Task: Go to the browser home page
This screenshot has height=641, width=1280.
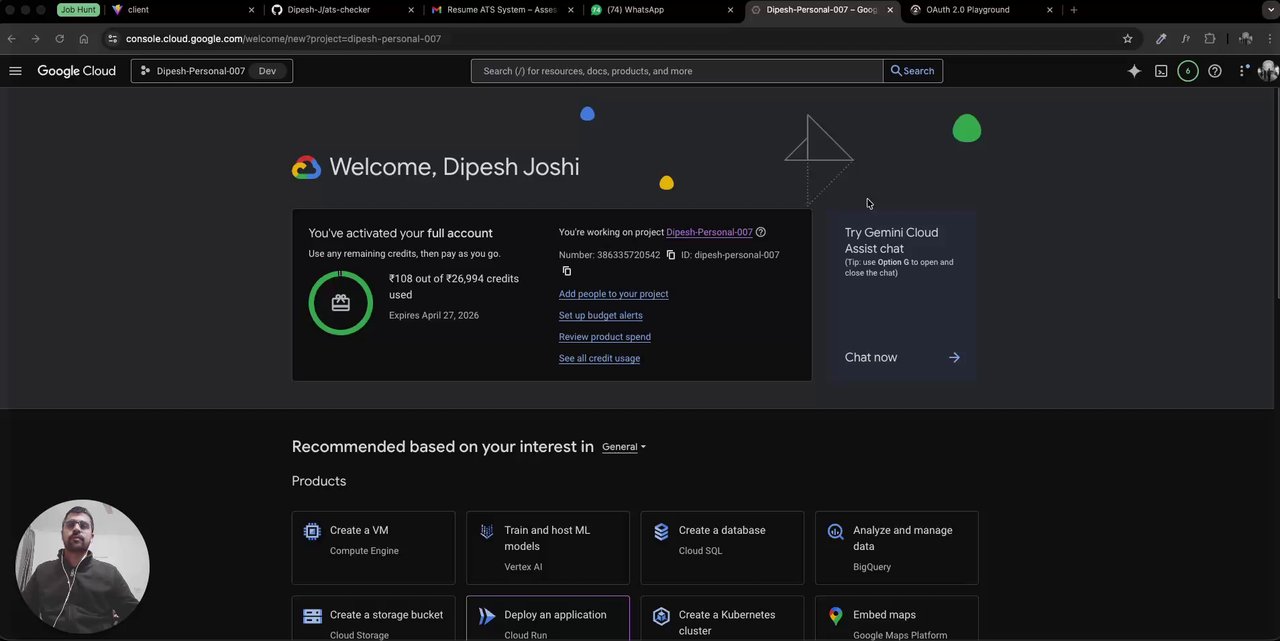Action: [83, 39]
